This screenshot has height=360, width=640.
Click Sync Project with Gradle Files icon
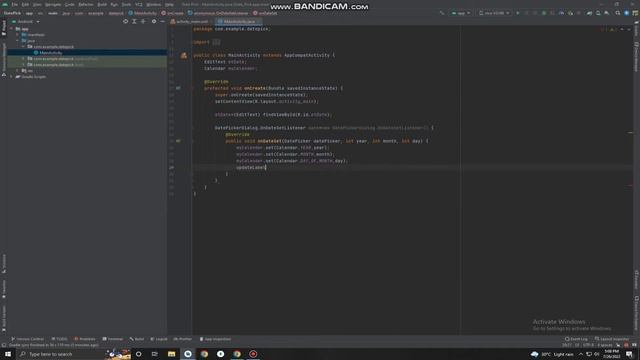point(589,13)
